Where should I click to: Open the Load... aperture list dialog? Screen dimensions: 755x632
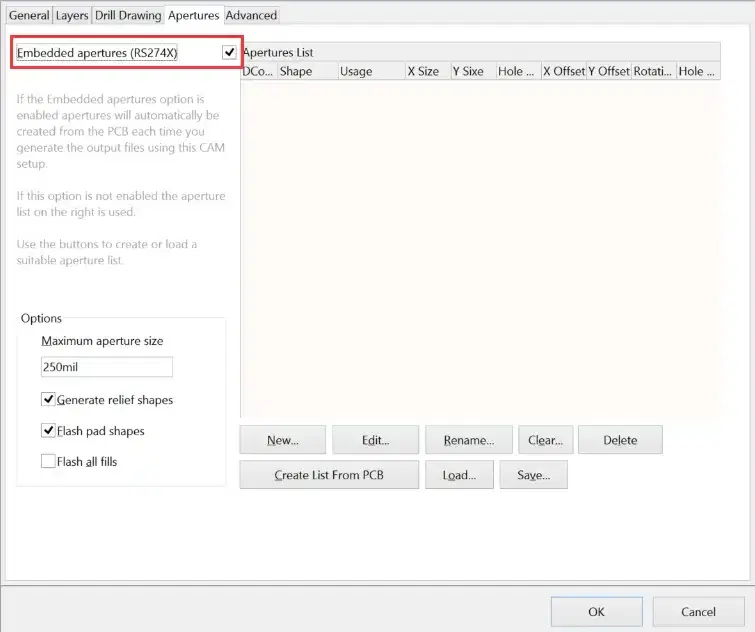(x=459, y=475)
